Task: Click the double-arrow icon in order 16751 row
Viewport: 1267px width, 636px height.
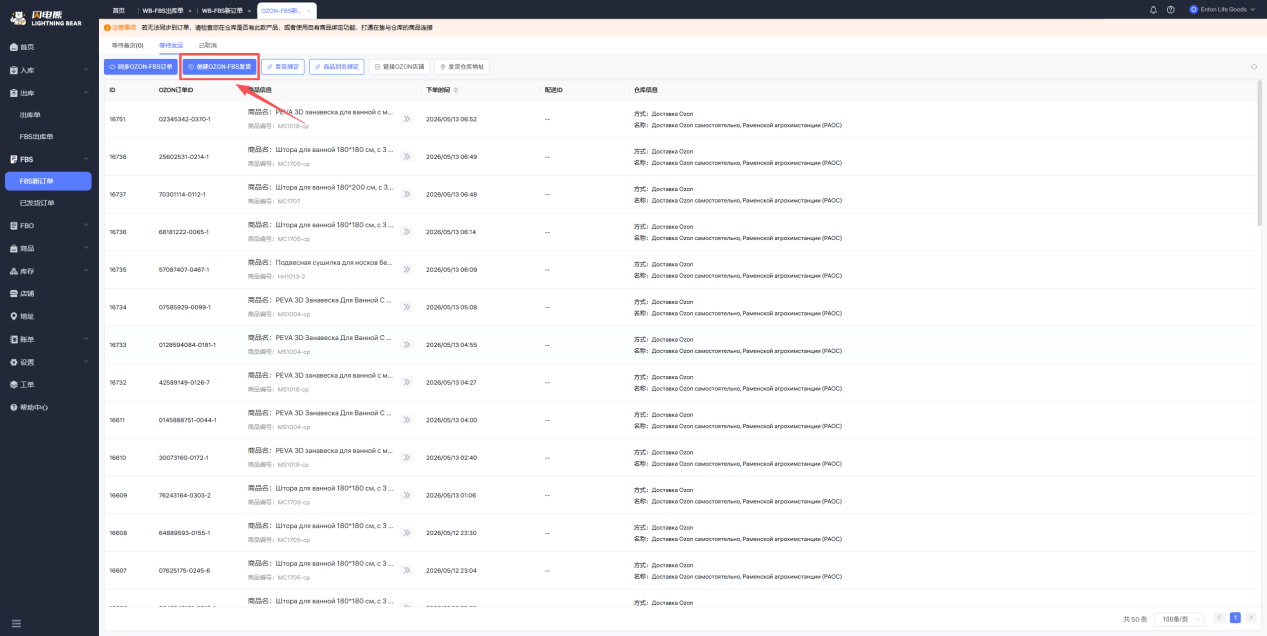Action: [x=406, y=119]
